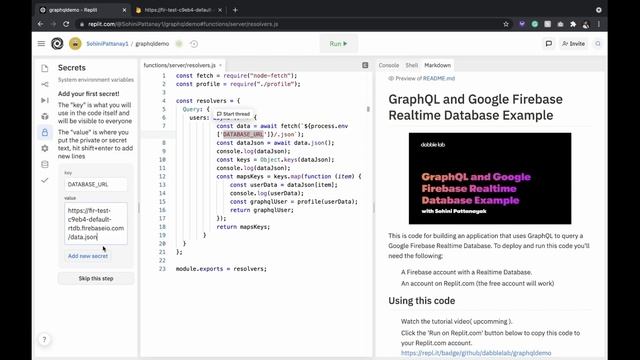Click the graphqldemo repl name
Screen dimensions: 640x360
point(152,44)
